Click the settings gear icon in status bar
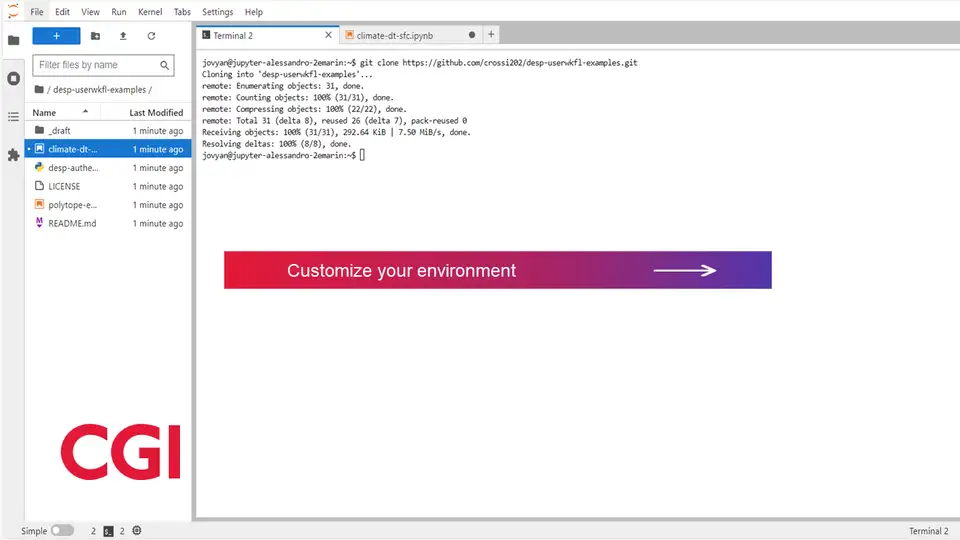960x540 pixels. [137, 530]
